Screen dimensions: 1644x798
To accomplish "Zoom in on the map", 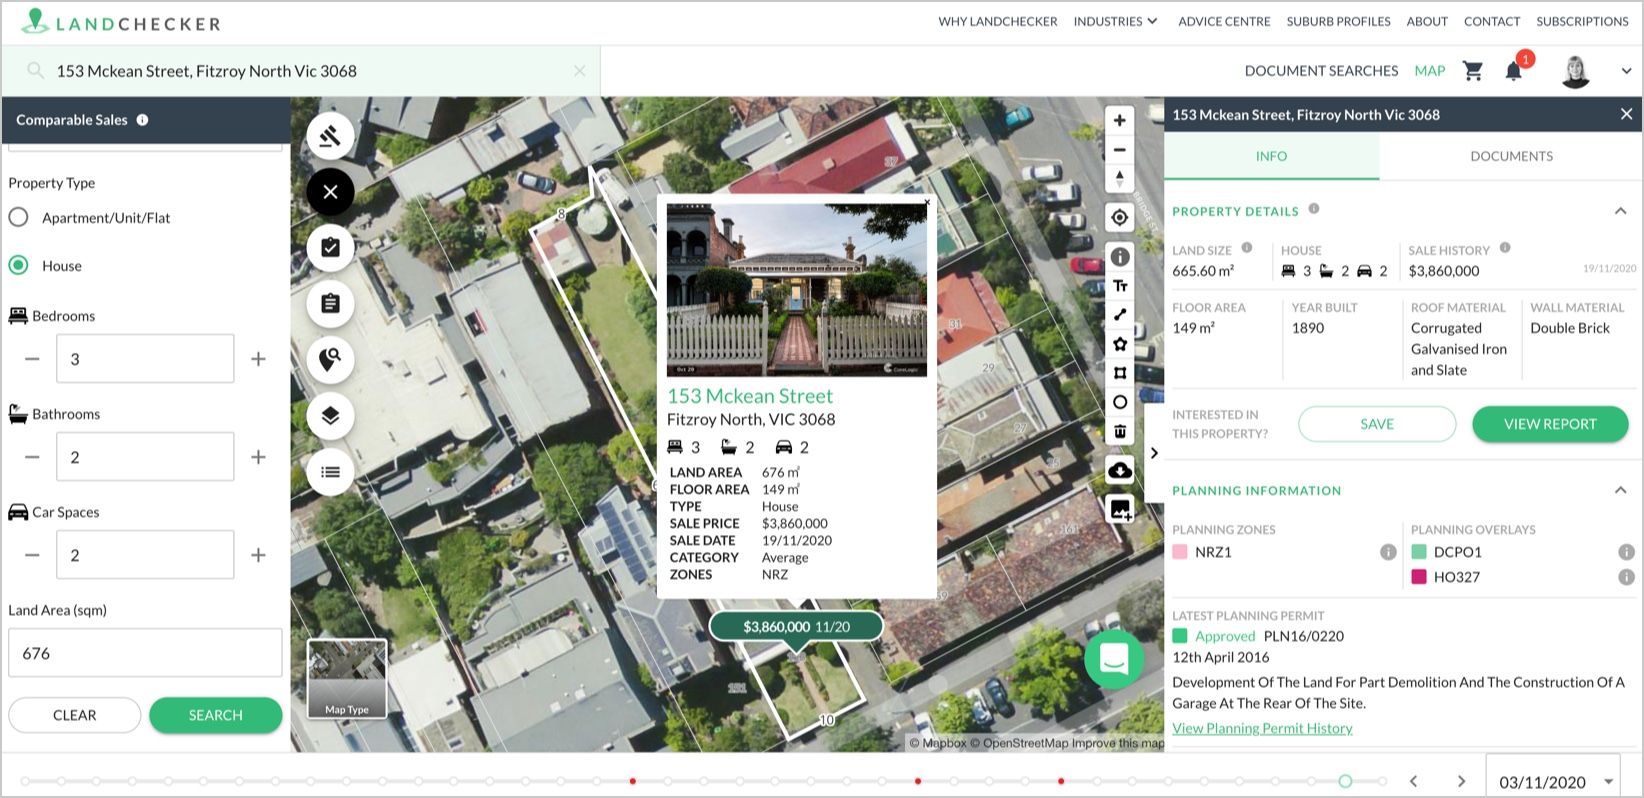I will [x=1120, y=121].
